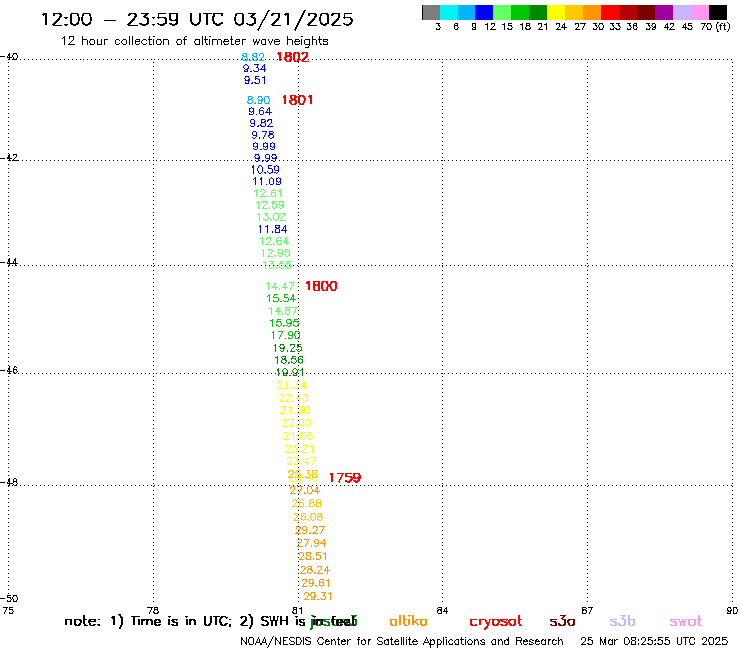The width and height of the screenshot is (740, 650).
Task: Click the wave height value 17.90
Action: (x=286, y=335)
